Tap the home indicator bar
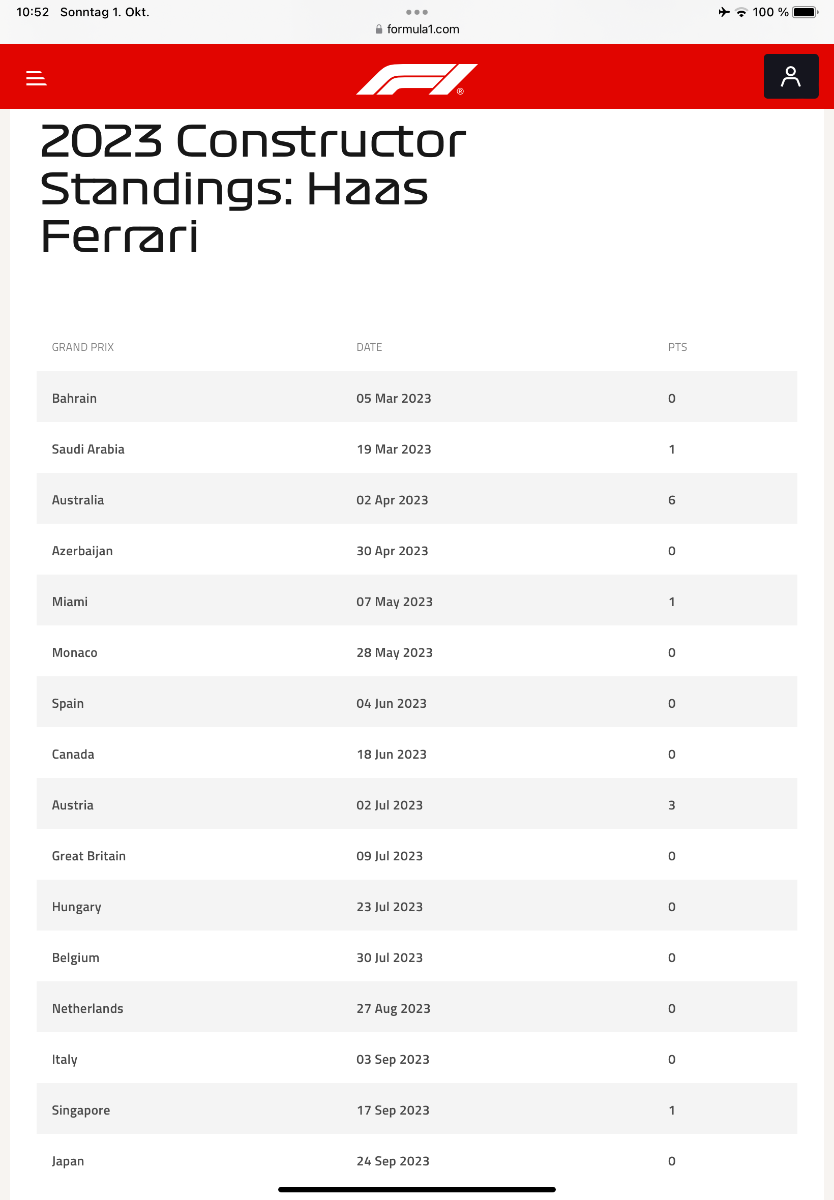834x1200 pixels. point(417,1189)
